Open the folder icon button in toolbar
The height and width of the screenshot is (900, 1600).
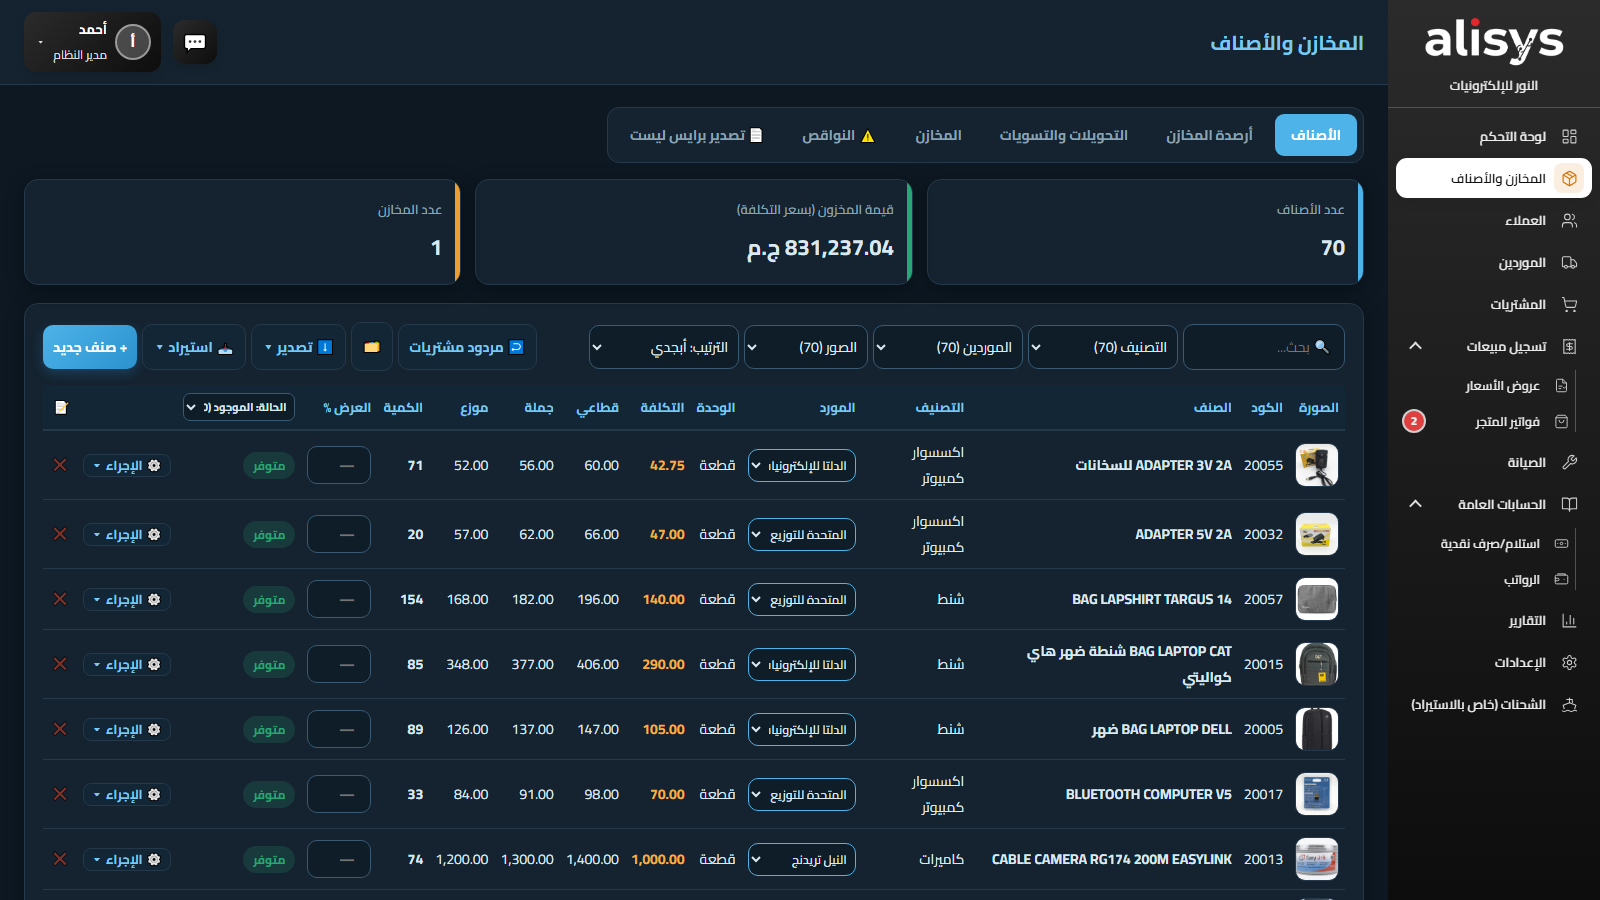point(372,347)
